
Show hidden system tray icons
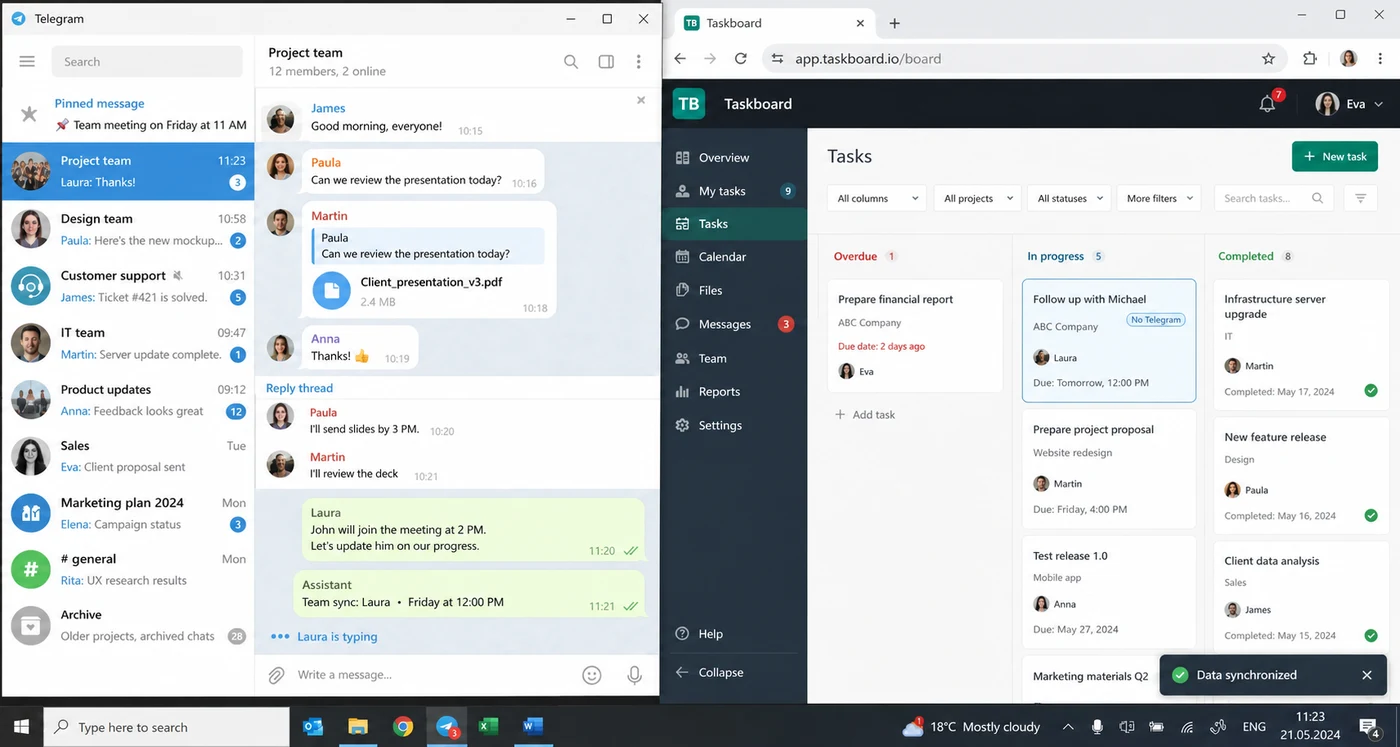point(1068,727)
